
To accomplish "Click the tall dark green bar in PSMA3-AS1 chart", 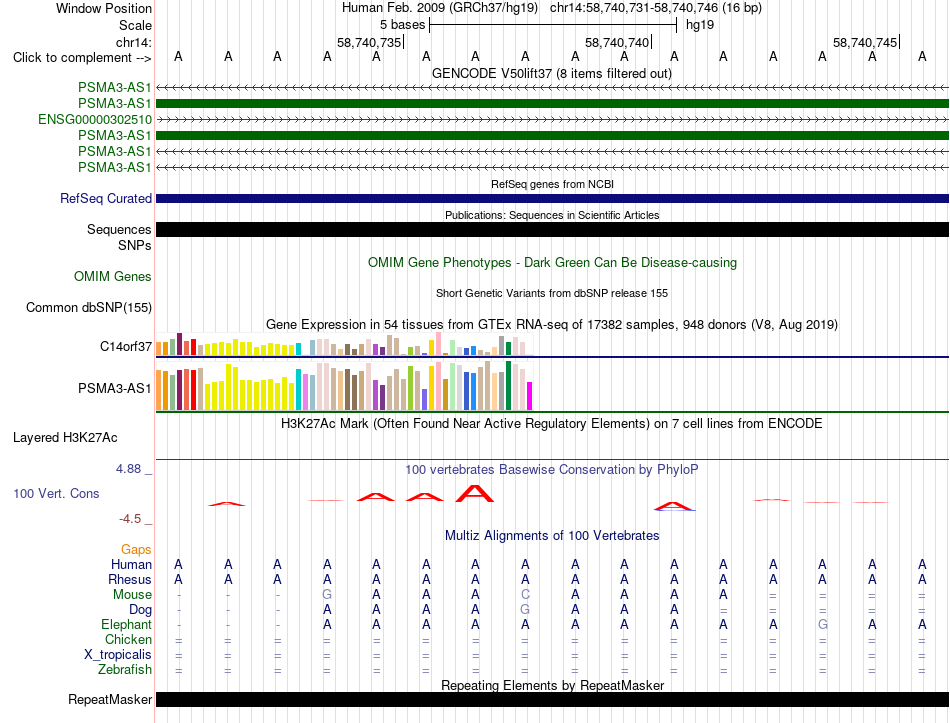I will click(x=509, y=385).
